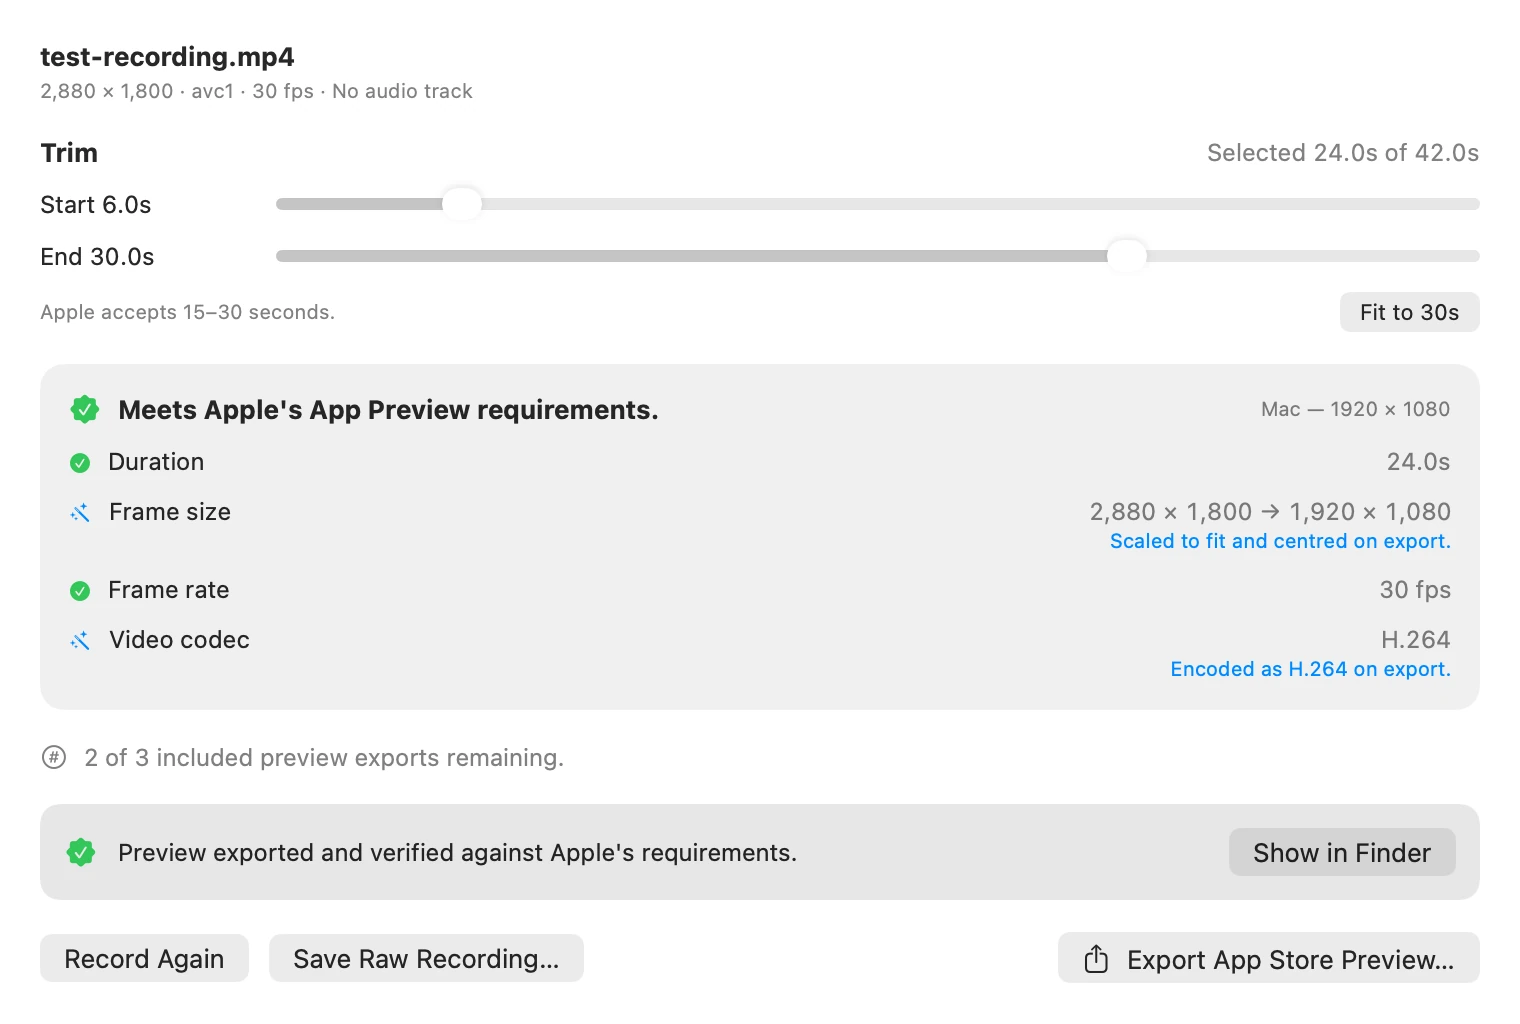This screenshot has height=1024, width=1520.
Task: Click the Start trim slider knob
Action: pos(462,204)
